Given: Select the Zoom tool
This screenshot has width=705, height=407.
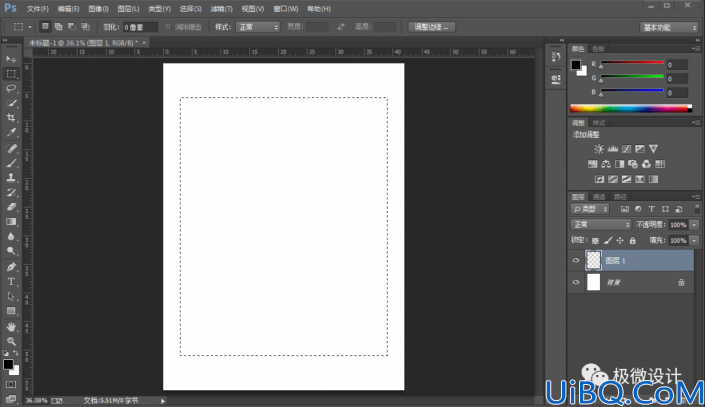Looking at the screenshot, I should 11,341.
